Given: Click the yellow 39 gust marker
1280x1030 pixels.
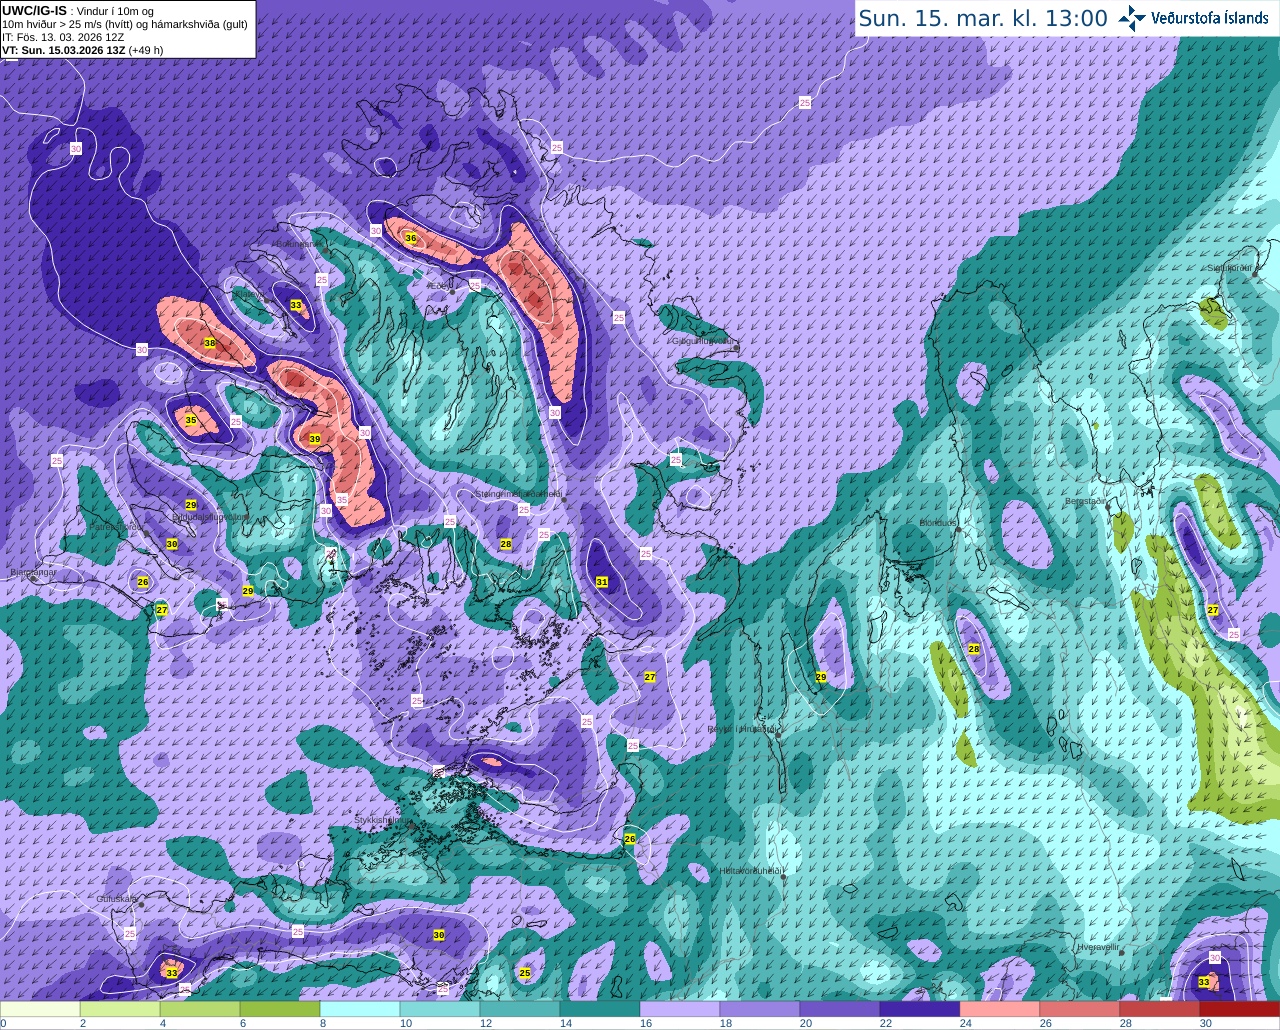Looking at the screenshot, I should (315, 439).
